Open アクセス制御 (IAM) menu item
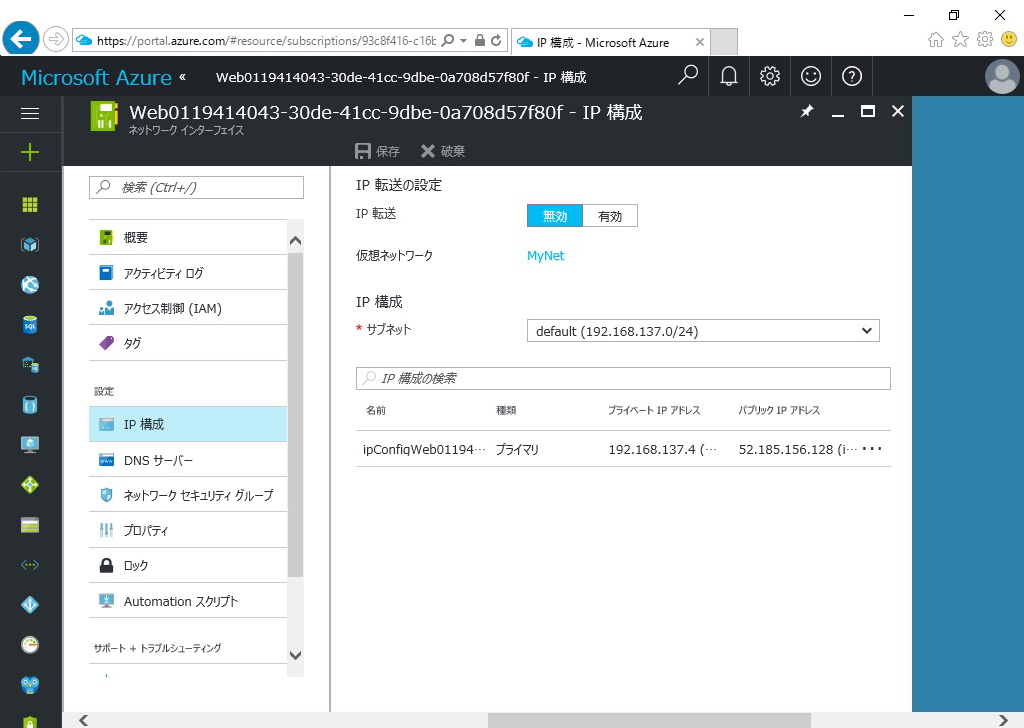This screenshot has height=728, width=1024. click(x=188, y=308)
